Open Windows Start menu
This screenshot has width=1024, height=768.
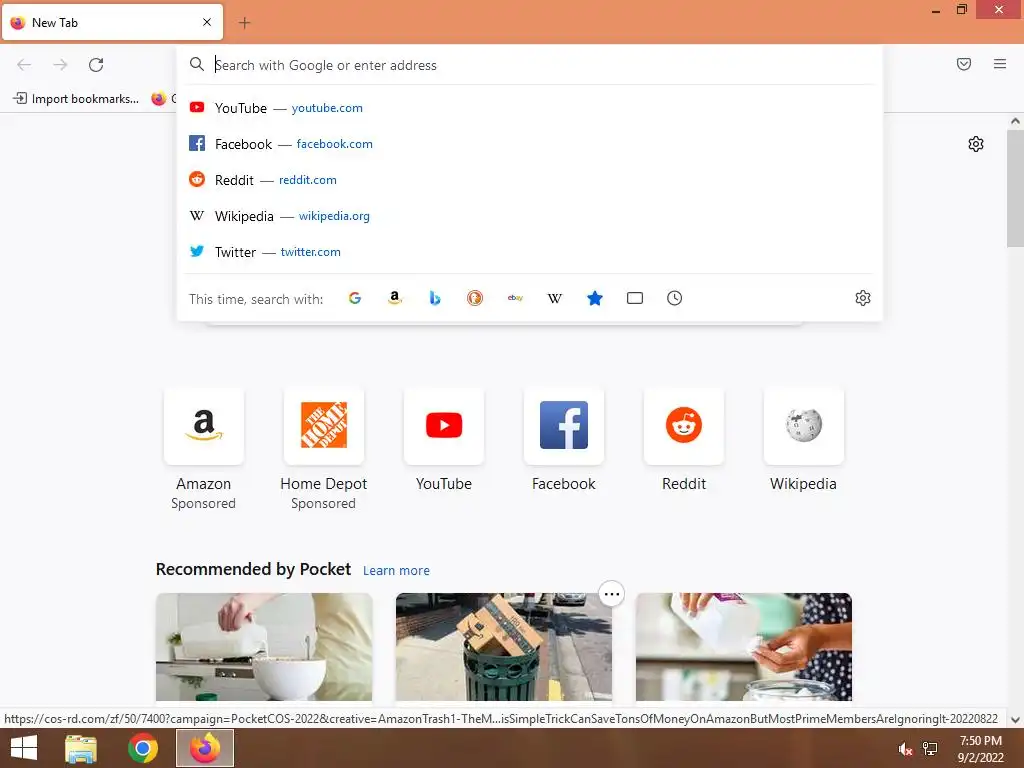click(24, 748)
